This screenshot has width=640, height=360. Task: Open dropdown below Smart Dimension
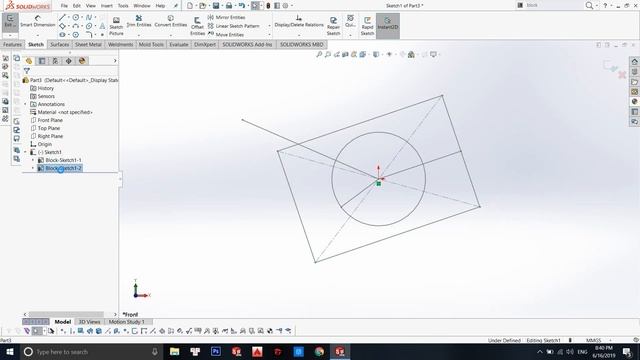point(38,36)
